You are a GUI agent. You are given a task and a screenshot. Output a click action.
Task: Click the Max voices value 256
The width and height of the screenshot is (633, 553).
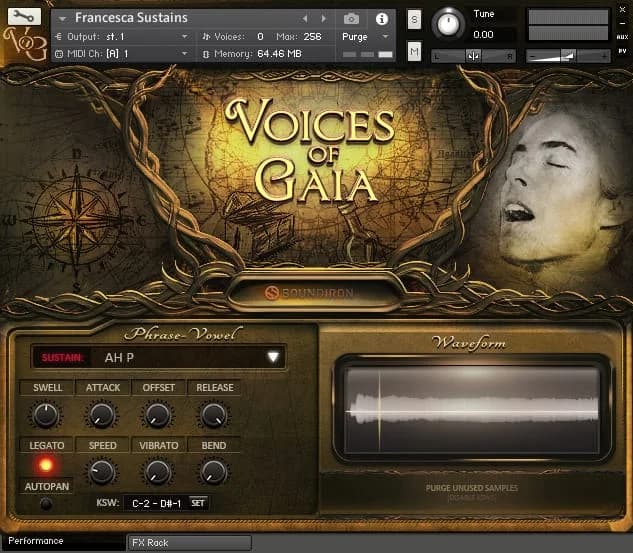(x=312, y=37)
